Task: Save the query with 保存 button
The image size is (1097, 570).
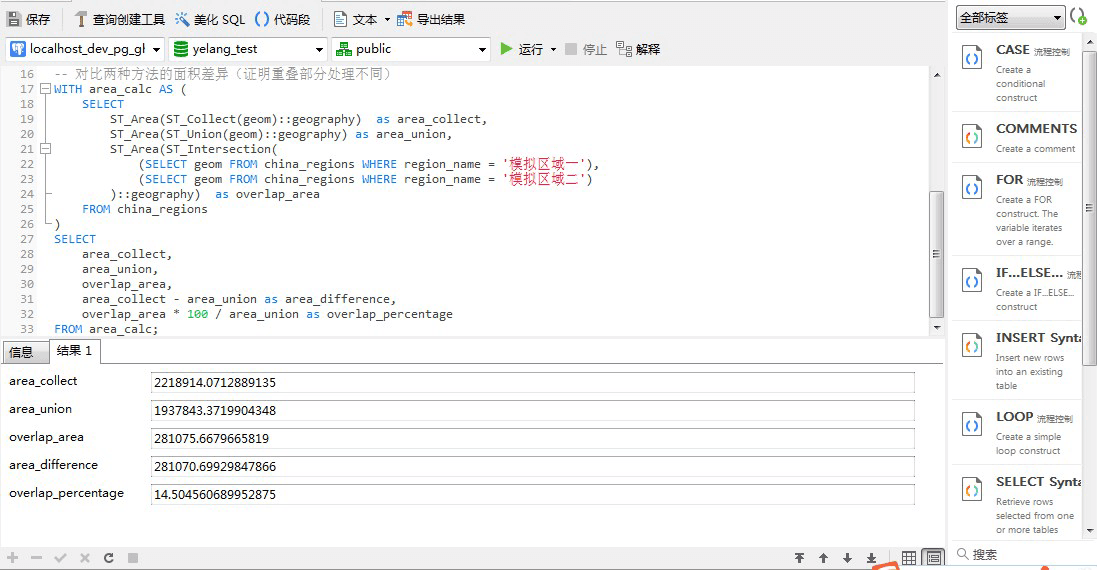Action: 29,20
